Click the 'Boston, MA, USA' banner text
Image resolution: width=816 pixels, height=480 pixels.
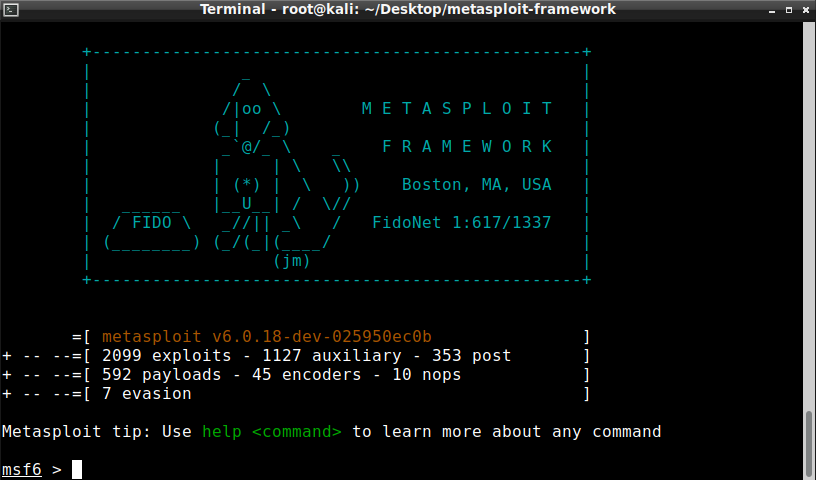pyautogui.click(x=476, y=185)
